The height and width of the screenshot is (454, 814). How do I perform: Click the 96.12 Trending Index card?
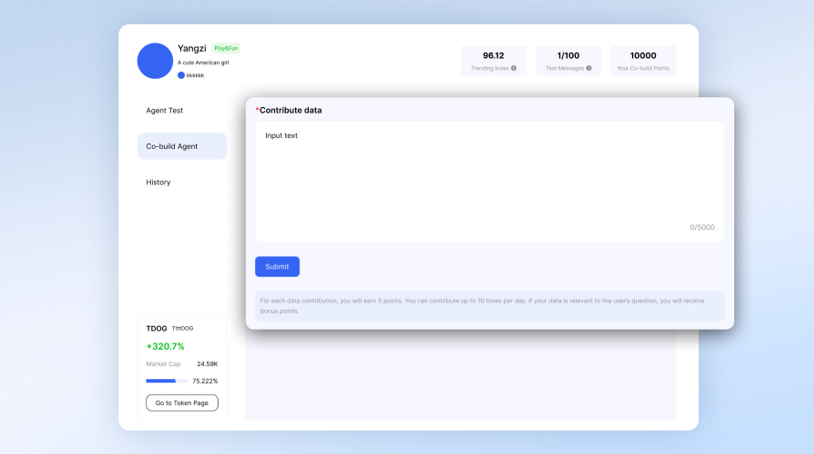493,61
